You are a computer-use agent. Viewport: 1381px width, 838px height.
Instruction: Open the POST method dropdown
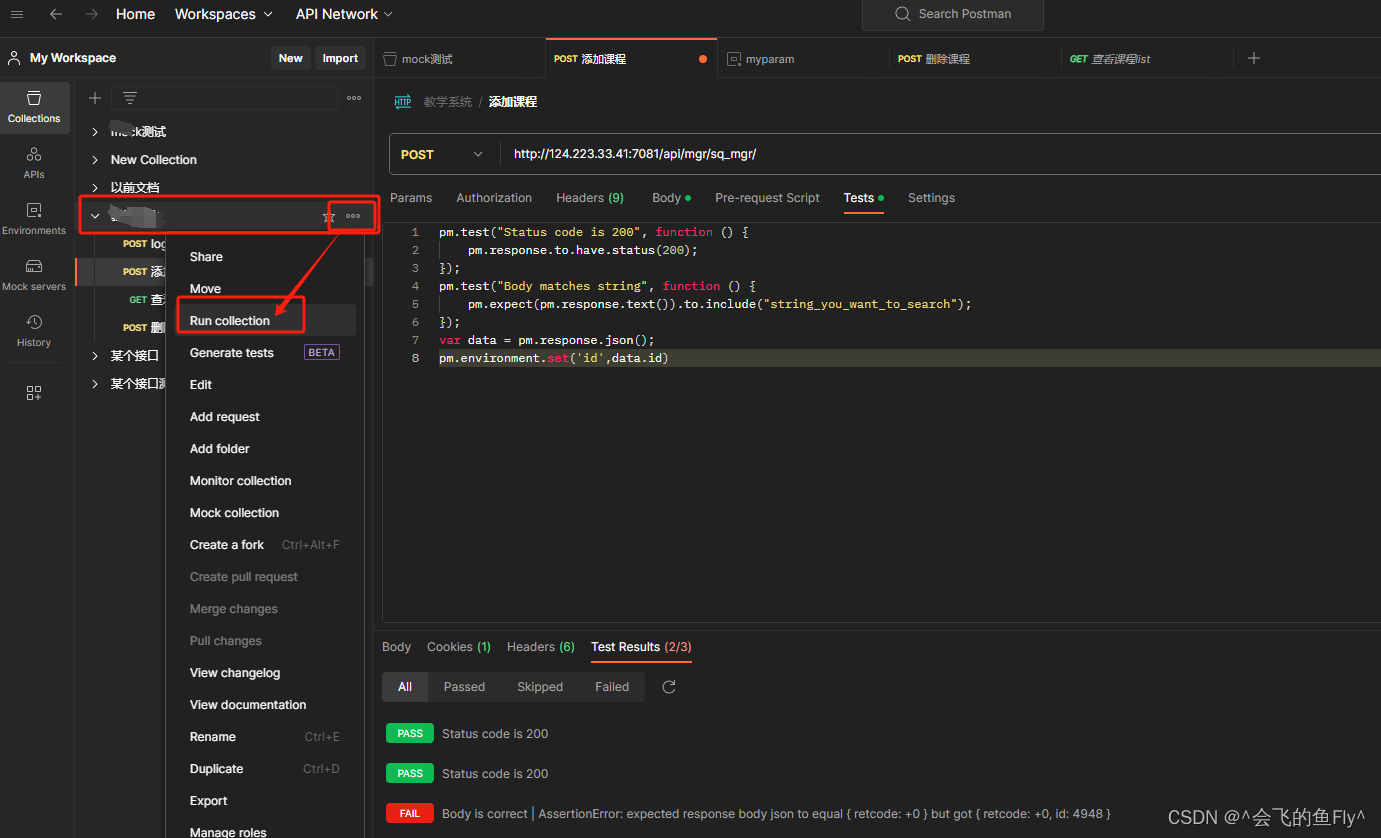(x=442, y=154)
